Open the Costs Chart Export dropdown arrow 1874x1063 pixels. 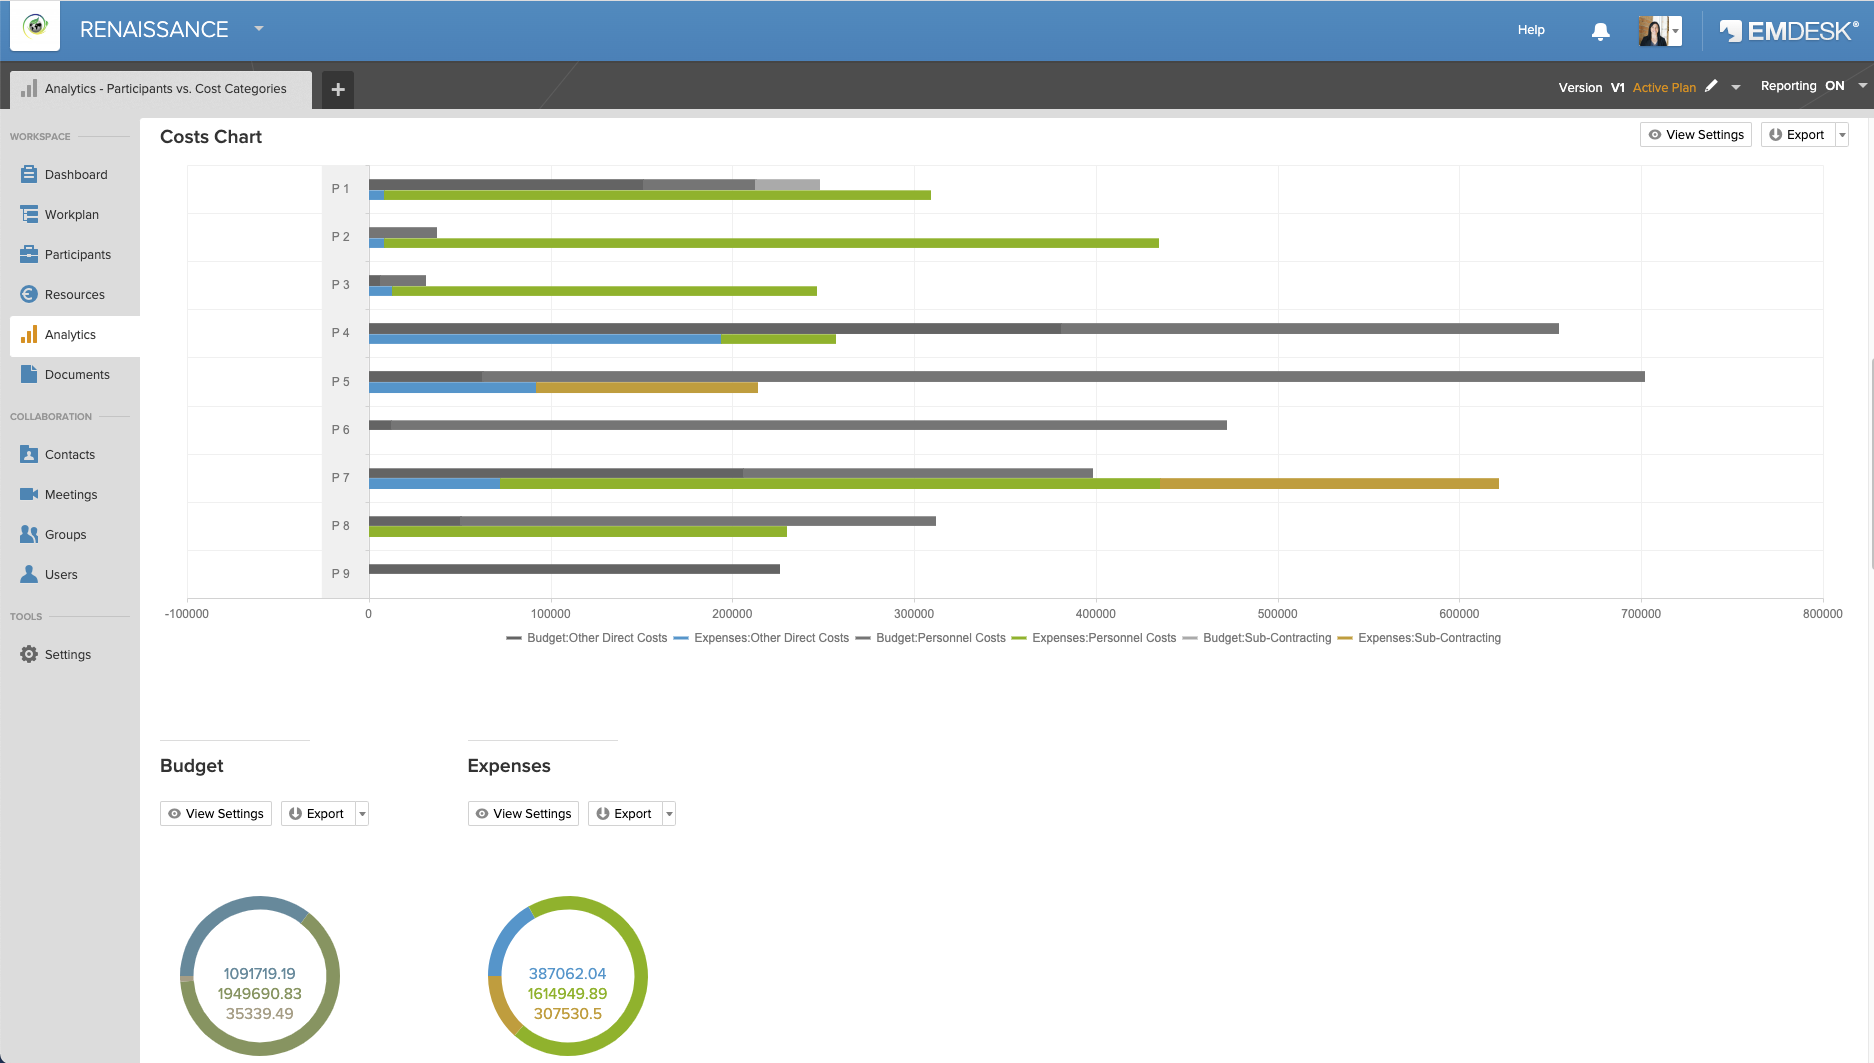pos(1842,135)
